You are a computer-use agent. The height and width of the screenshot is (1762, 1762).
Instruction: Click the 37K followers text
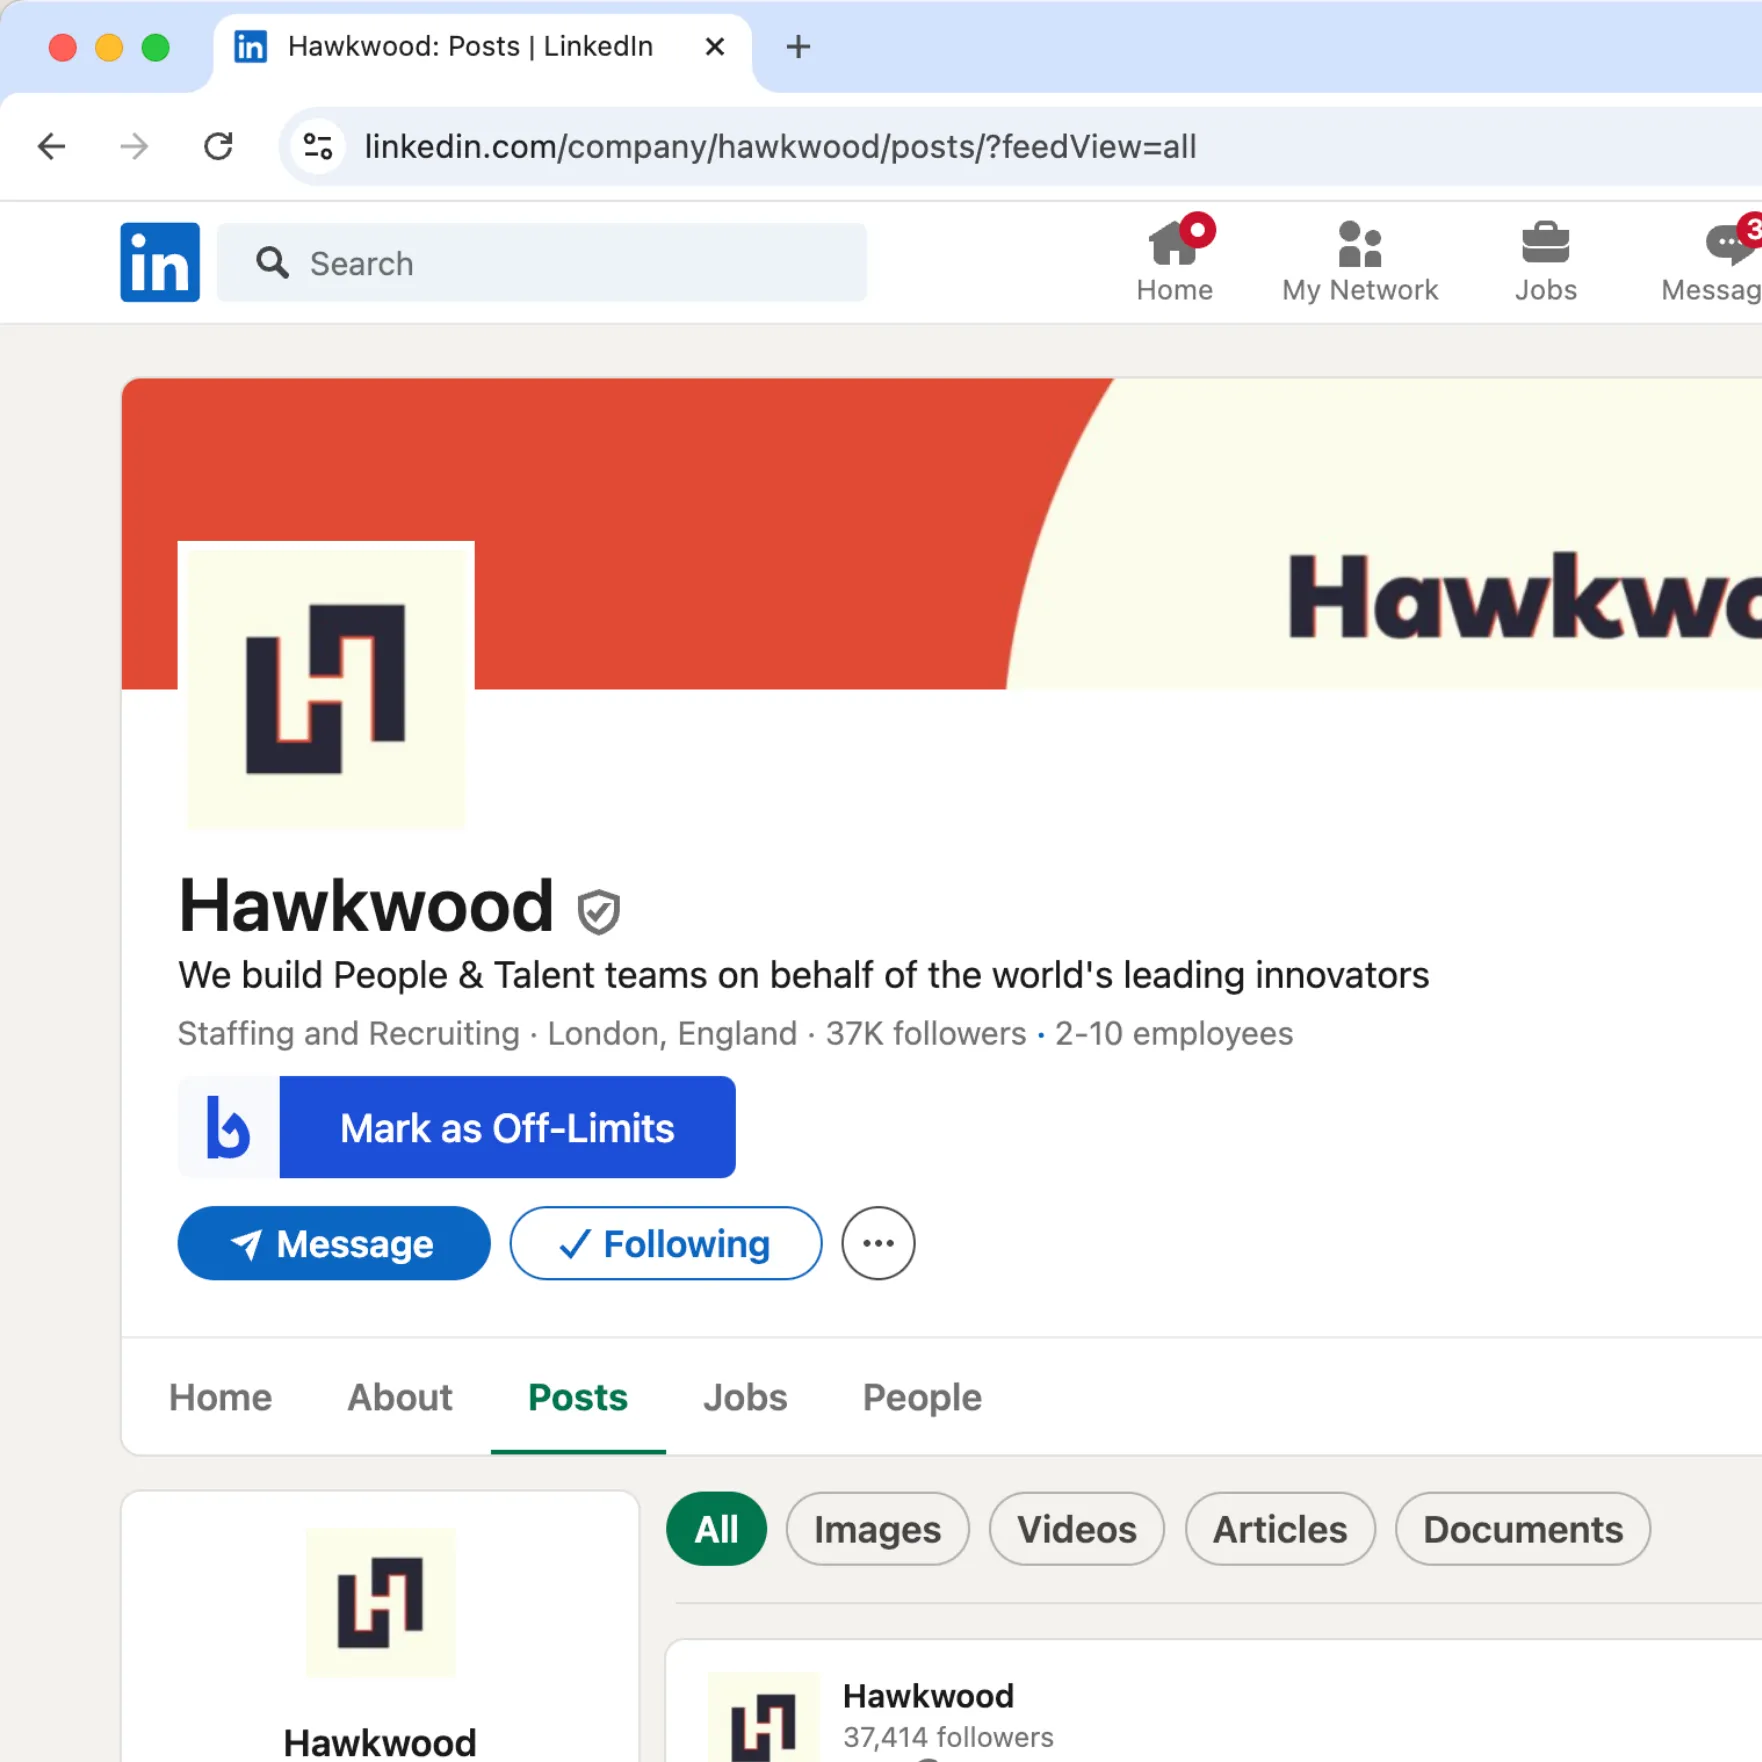pyautogui.click(x=925, y=1033)
